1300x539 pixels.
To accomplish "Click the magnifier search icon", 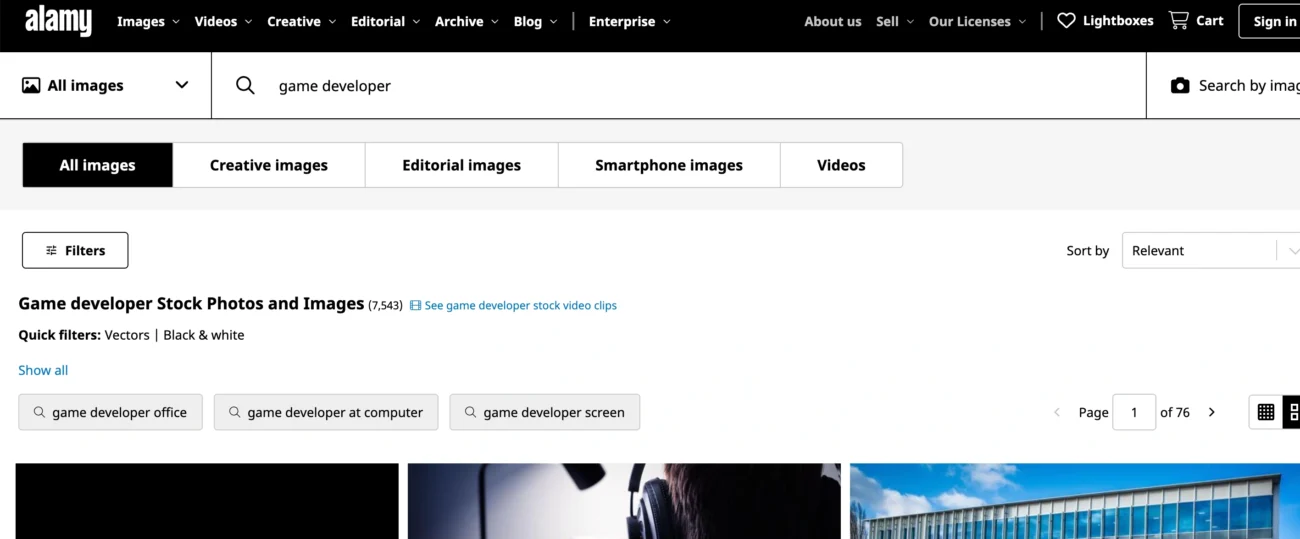I will pyautogui.click(x=245, y=86).
